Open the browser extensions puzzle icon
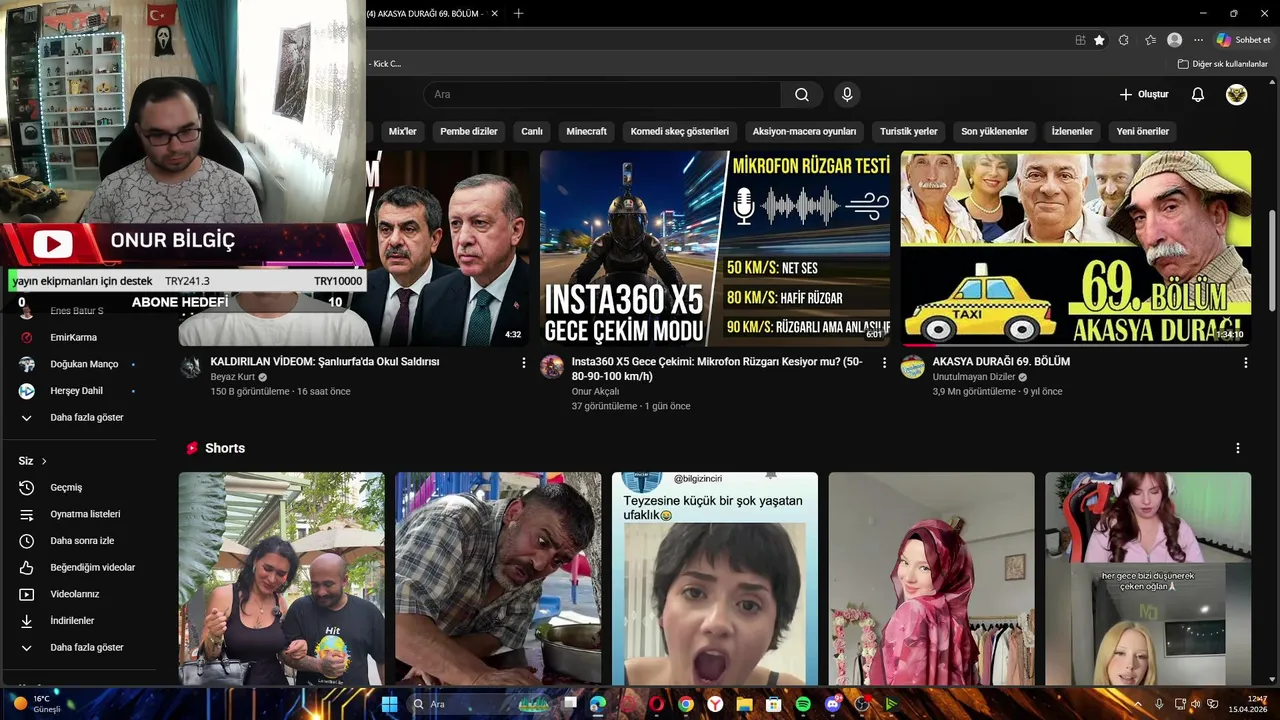This screenshot has width=1280, height=720. pos(1124,40)
